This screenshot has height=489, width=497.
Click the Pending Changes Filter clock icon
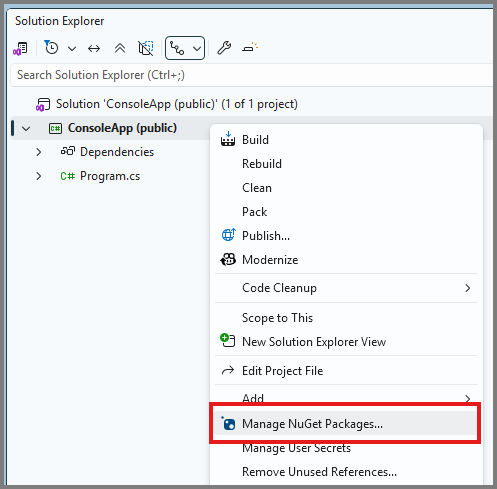[51, 48]
